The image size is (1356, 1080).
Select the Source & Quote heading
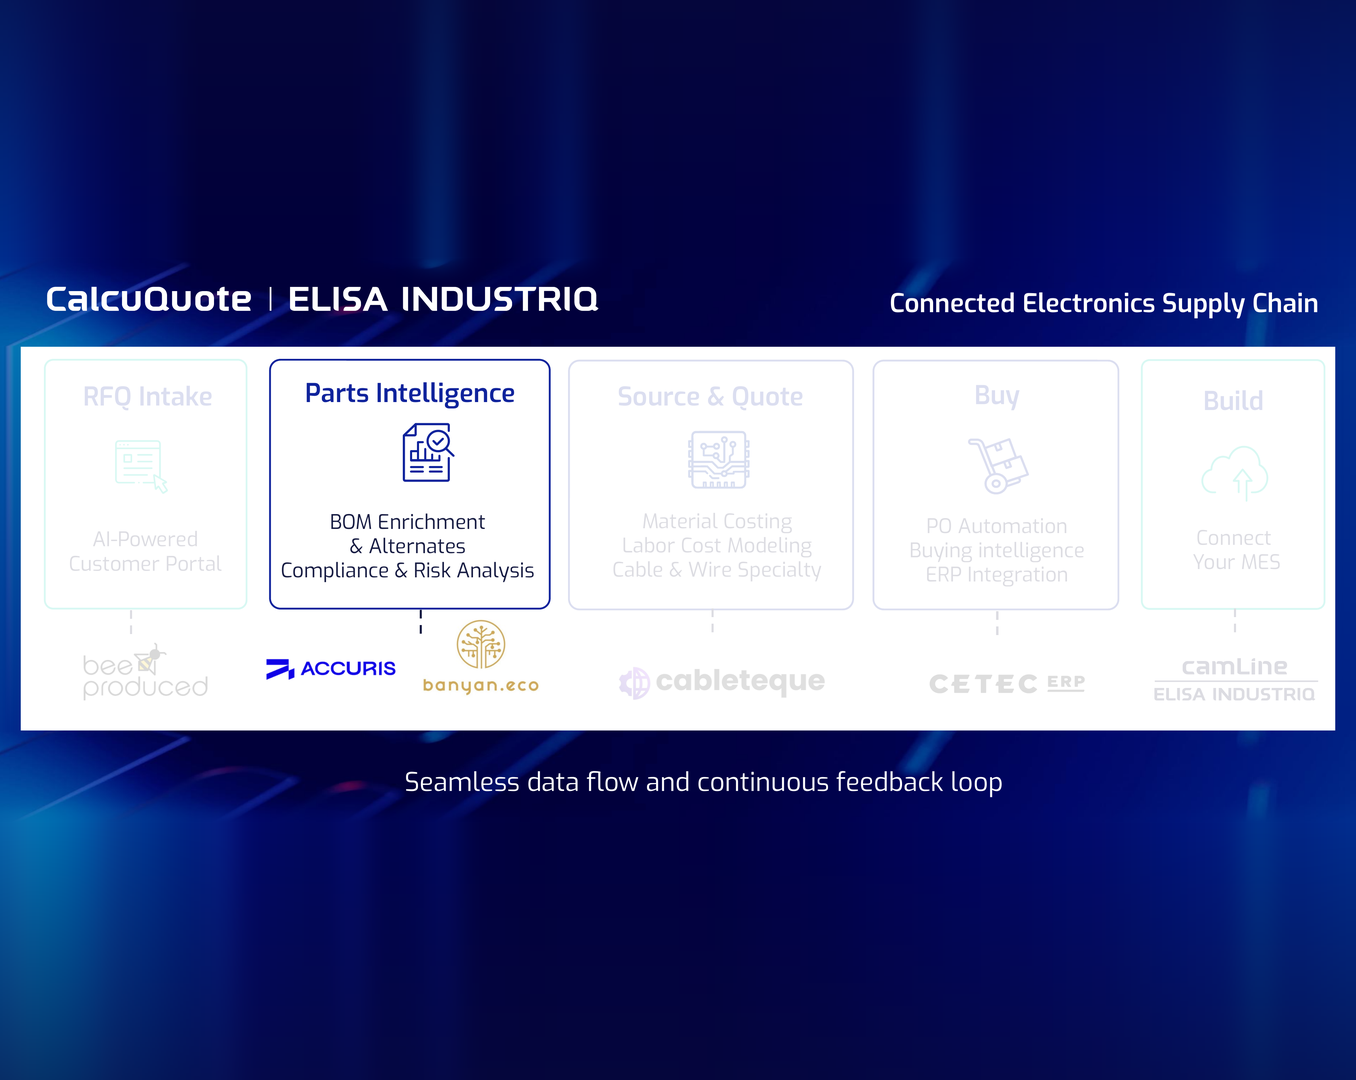click(710, 397)
